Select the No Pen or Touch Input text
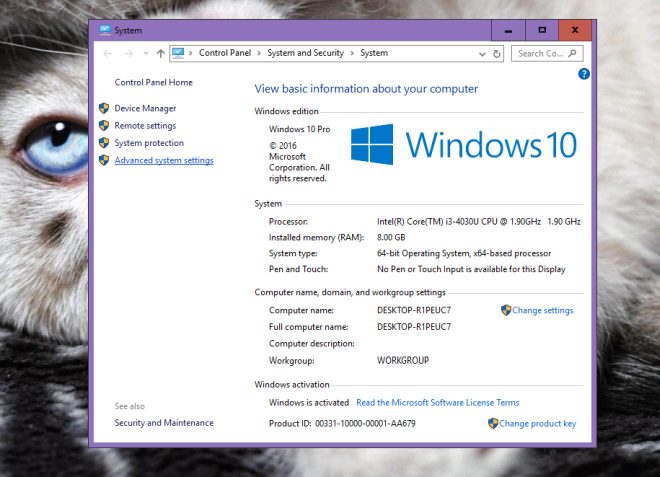The height and width of the screenshot is (477, 660). tap(471, 269)
